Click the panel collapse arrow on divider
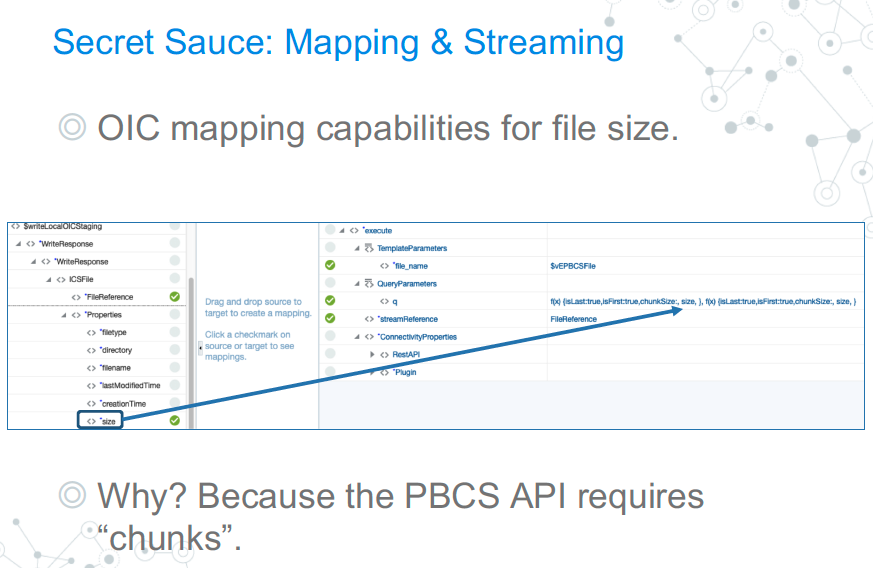This screenshot has width=873, height=568. [199, 348]
